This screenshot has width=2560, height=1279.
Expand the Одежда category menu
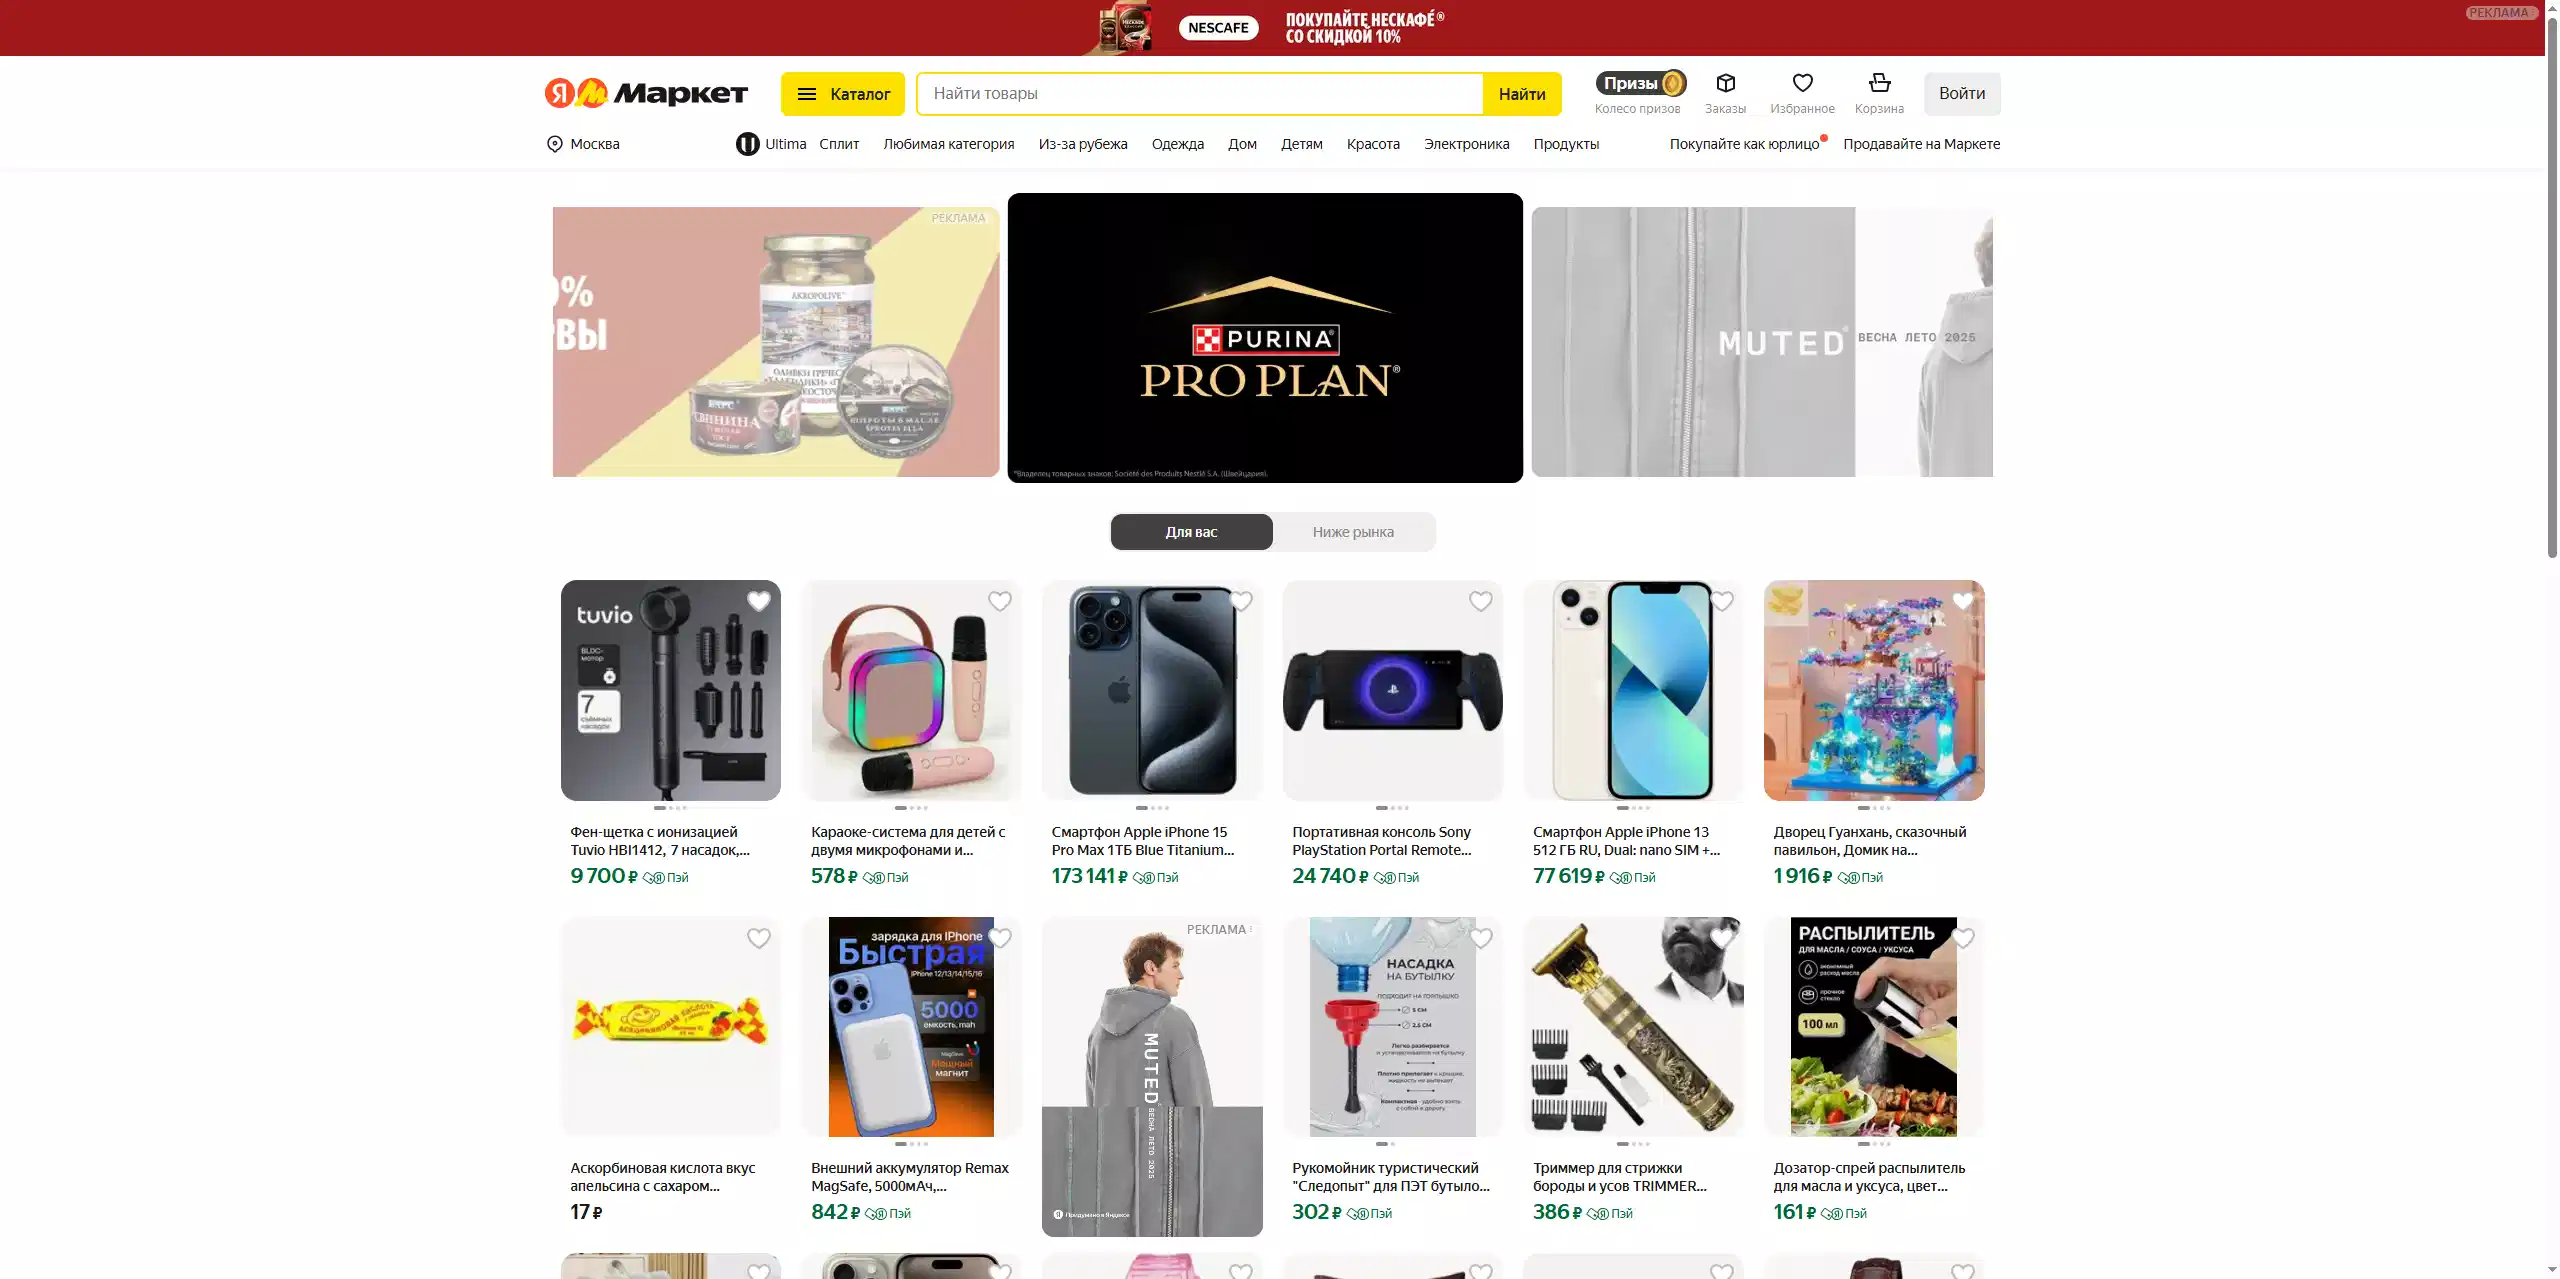tap(1177, 144)
